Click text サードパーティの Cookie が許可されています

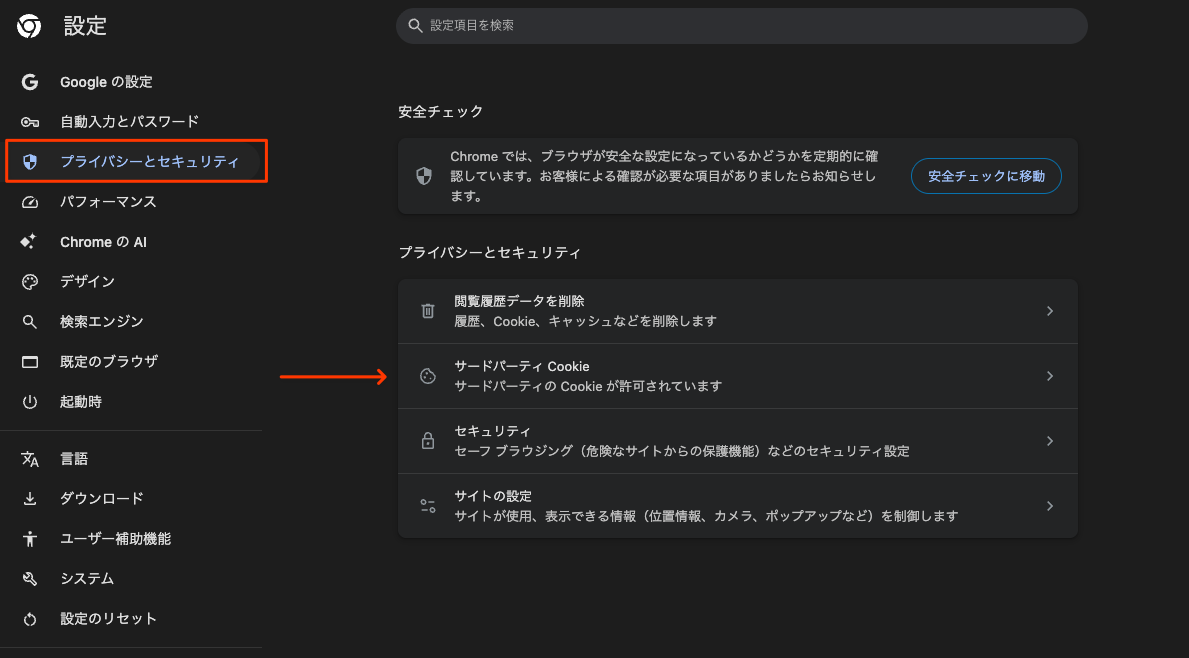(x=588, y=387)
